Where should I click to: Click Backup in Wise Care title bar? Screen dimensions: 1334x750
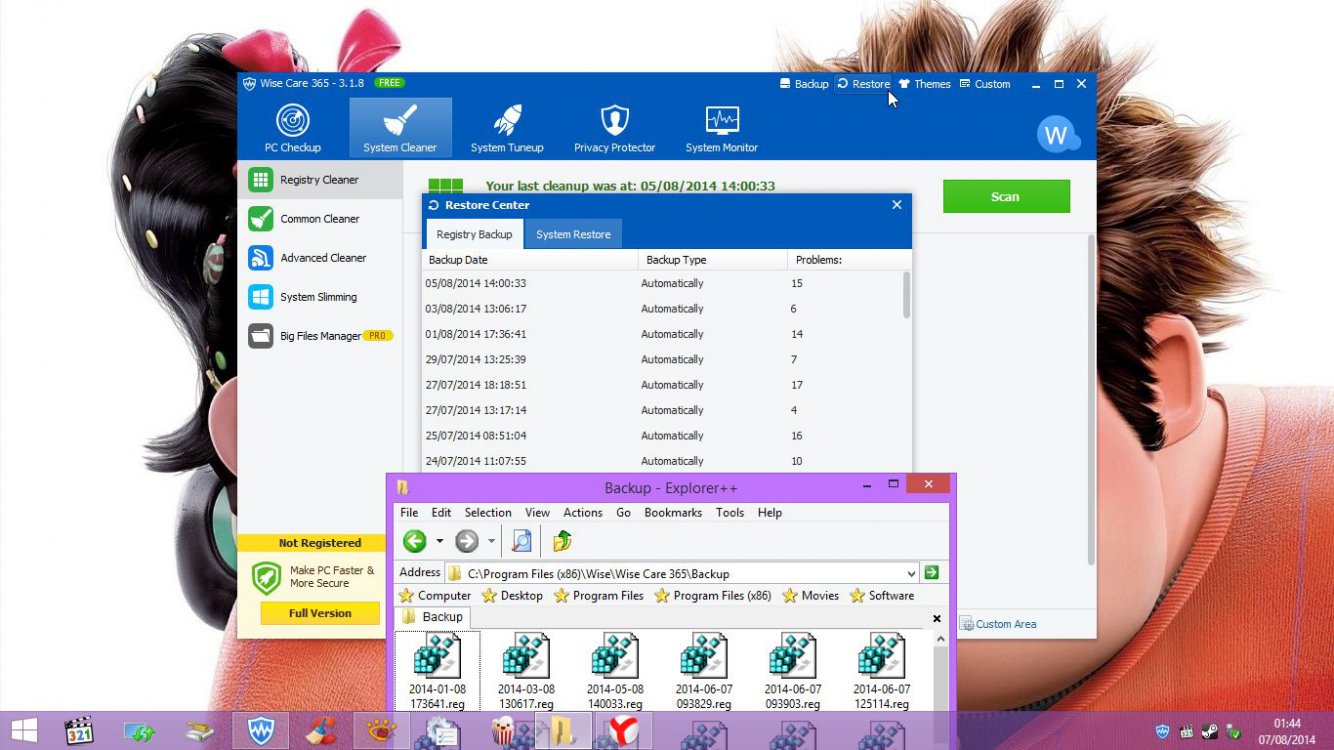click(x=804, y=84)
